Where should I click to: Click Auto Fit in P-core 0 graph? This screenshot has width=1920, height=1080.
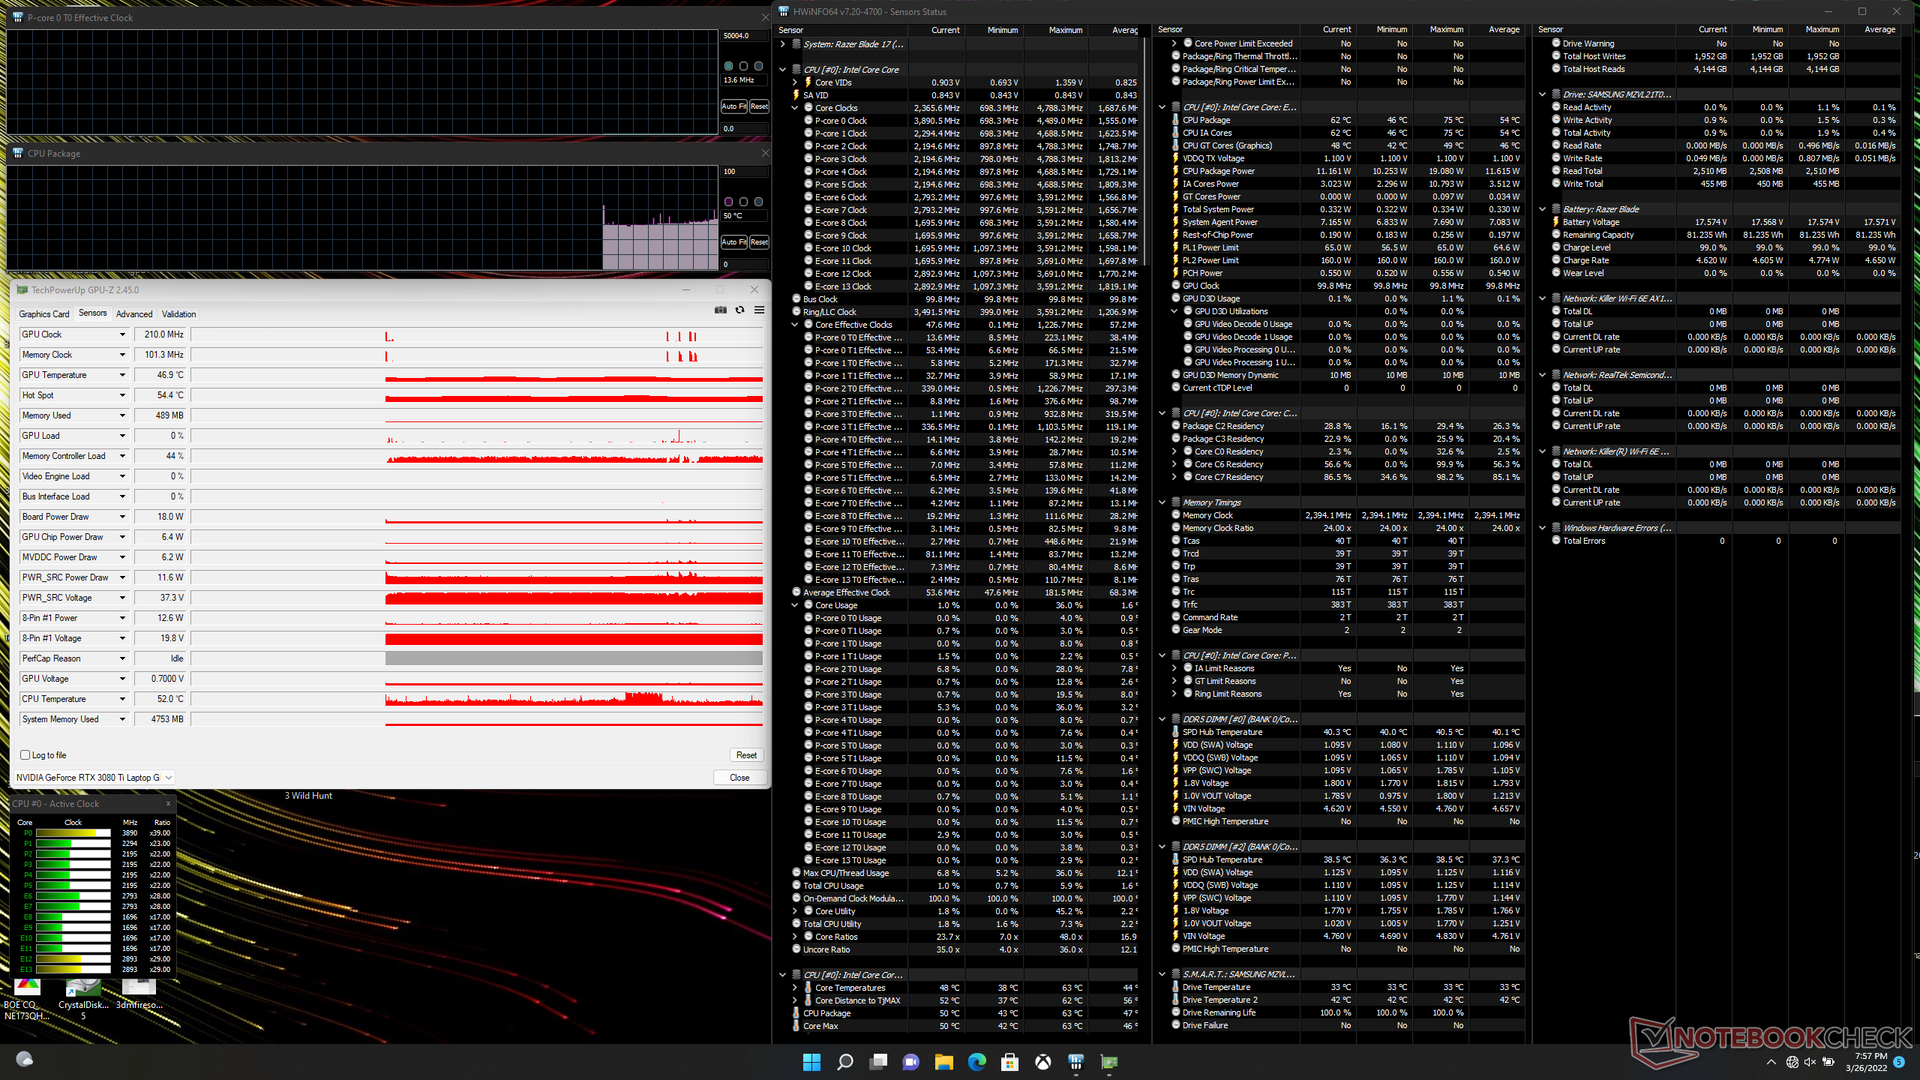click(734, 106)
